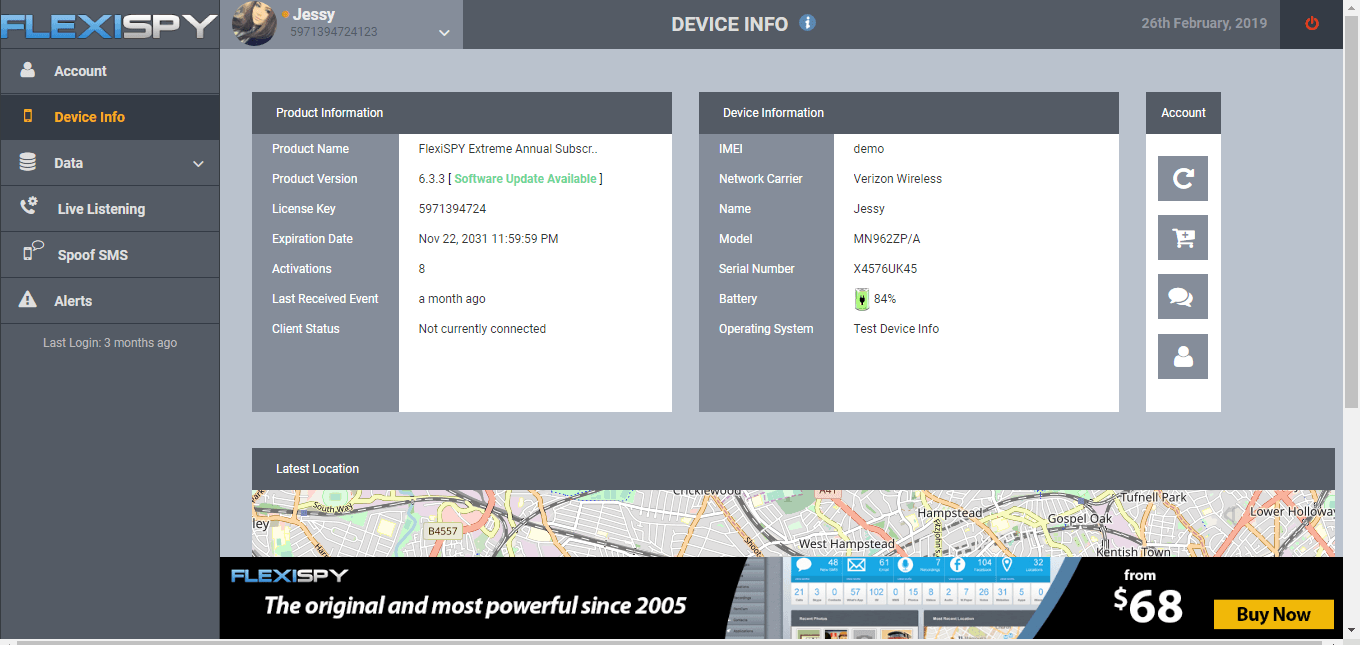Click the Device Information panel header
The height and width of the screenshot is (645, 1360).
pyautogui.click(x=909, y=113)
